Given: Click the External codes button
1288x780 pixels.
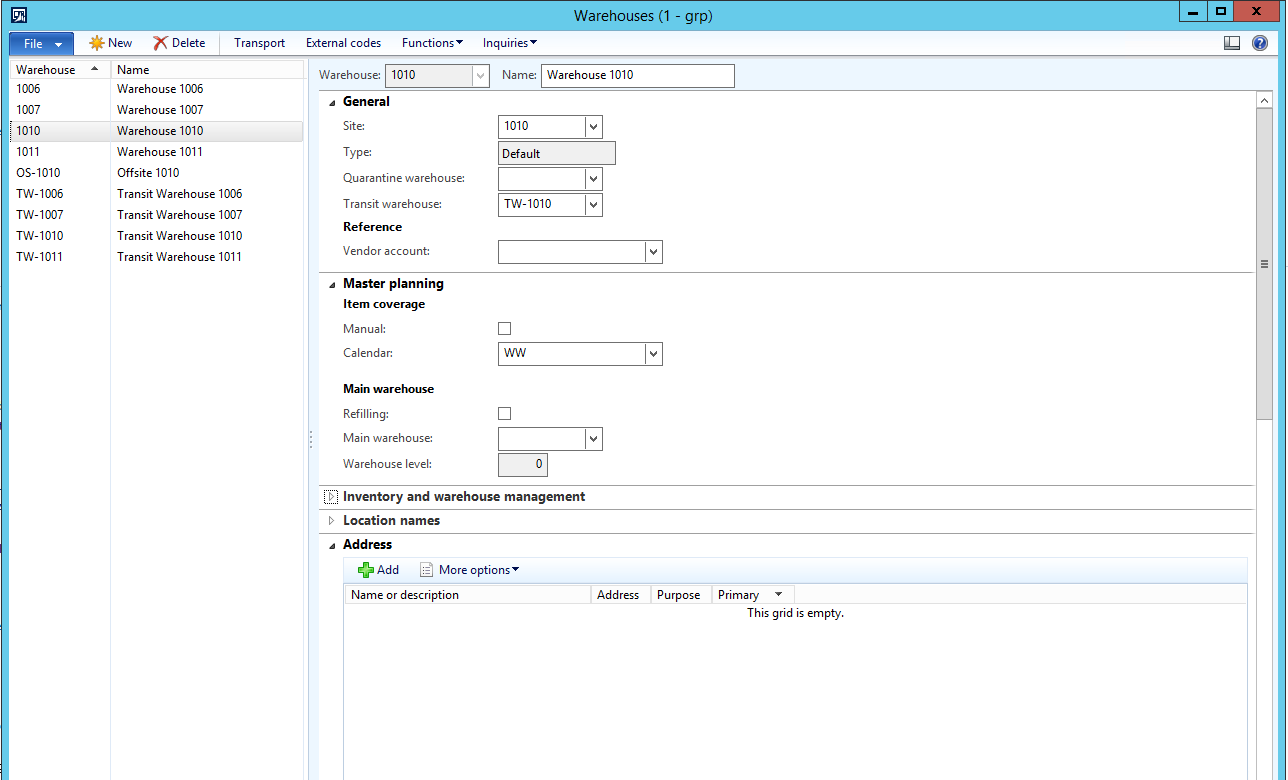Looking at the screenshot, I should click(x=343, y=43).
